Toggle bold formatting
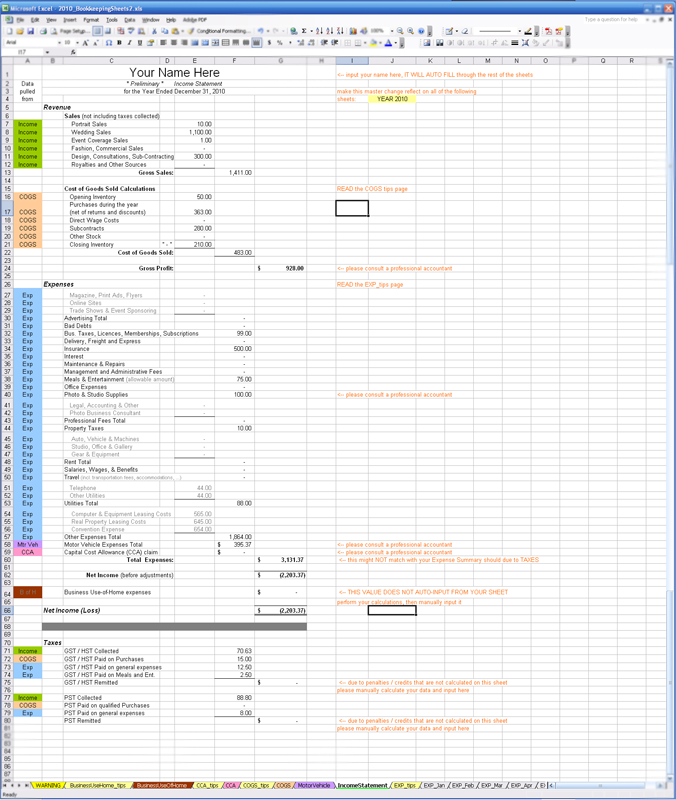The image size is (676, 800). (119, 42)
